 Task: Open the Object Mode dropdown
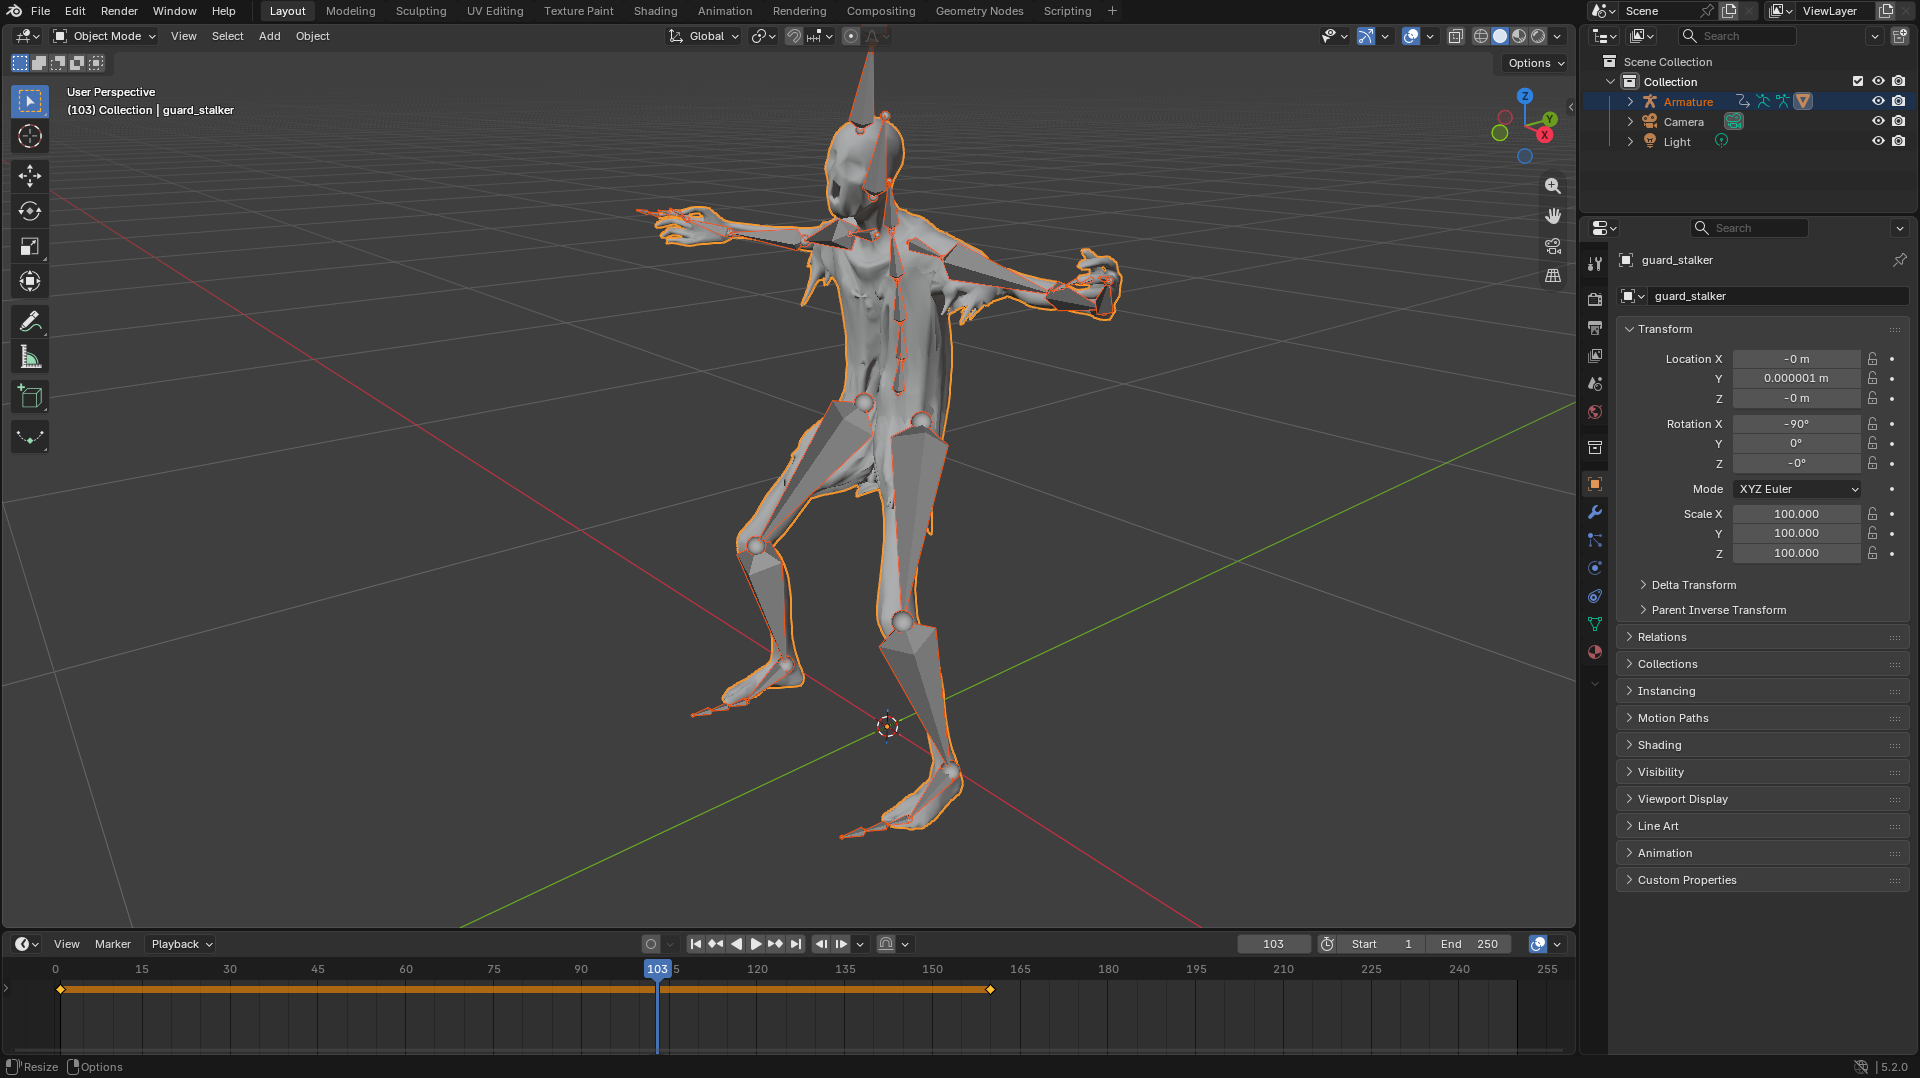pyautogui.click(x=105, y=36)
